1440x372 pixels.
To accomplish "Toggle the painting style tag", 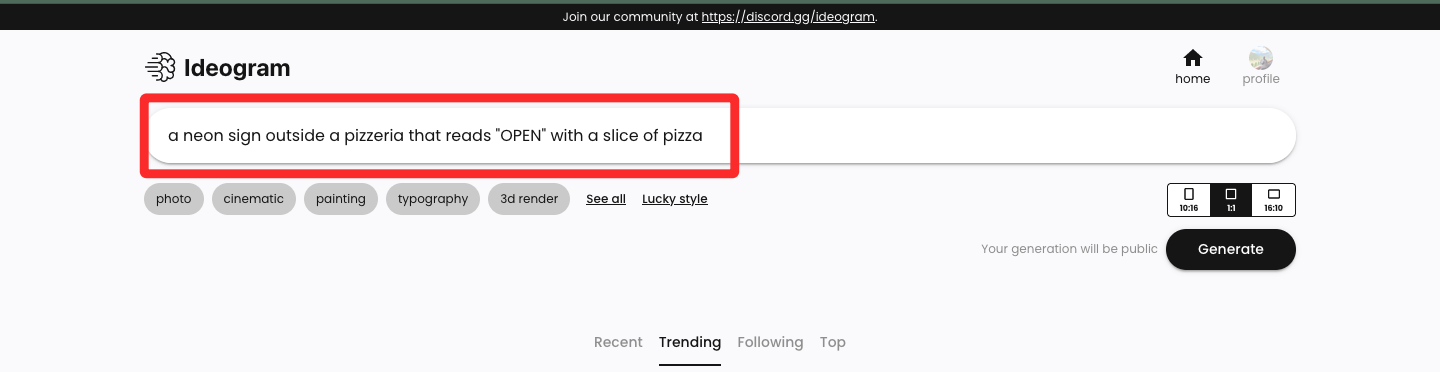I will pyautogui.click(x=341, y=199).
